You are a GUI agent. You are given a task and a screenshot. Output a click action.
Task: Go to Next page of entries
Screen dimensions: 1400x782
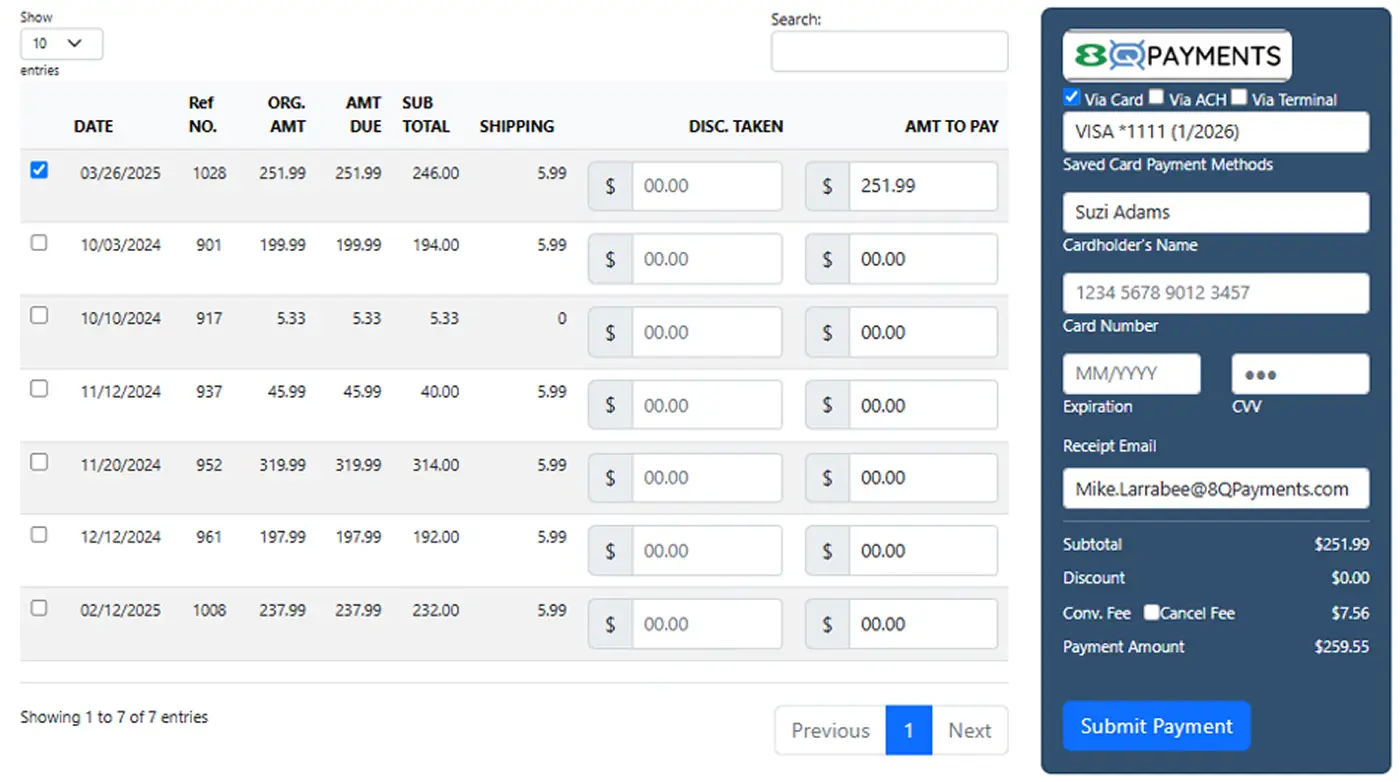[x=969, y=731]
